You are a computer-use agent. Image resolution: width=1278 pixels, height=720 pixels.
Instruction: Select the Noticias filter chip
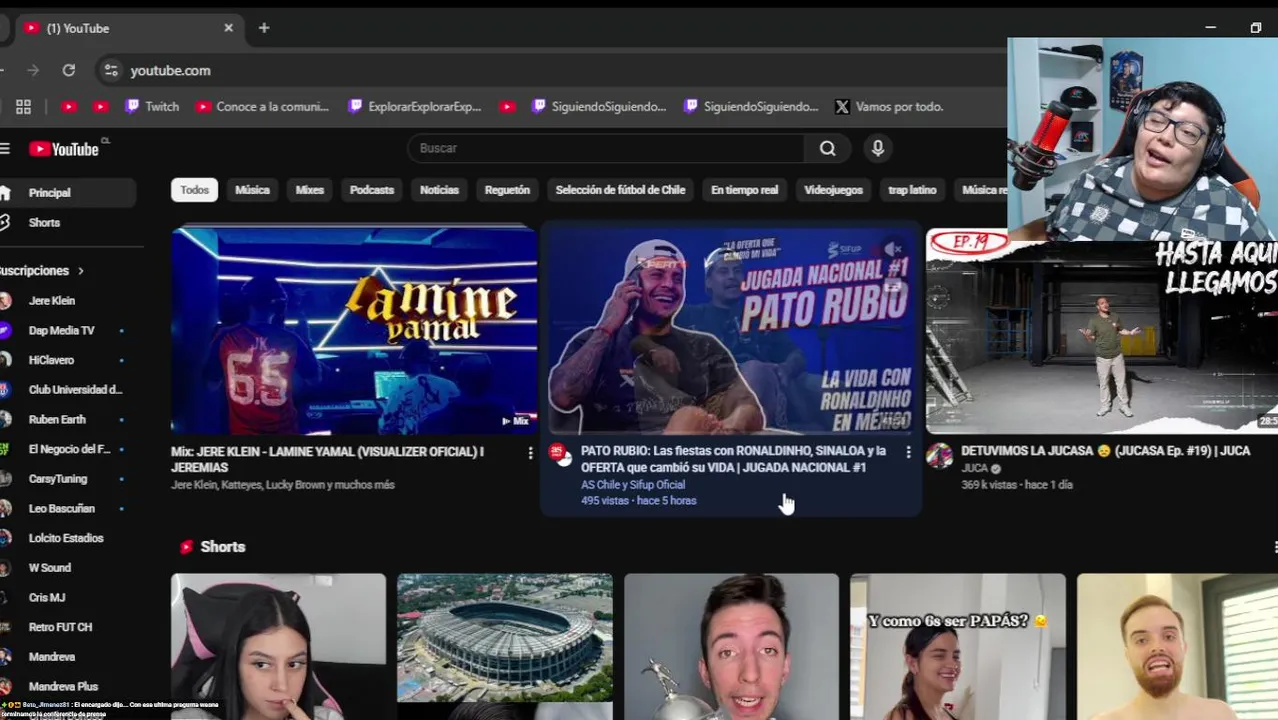[x=439, y=190]
